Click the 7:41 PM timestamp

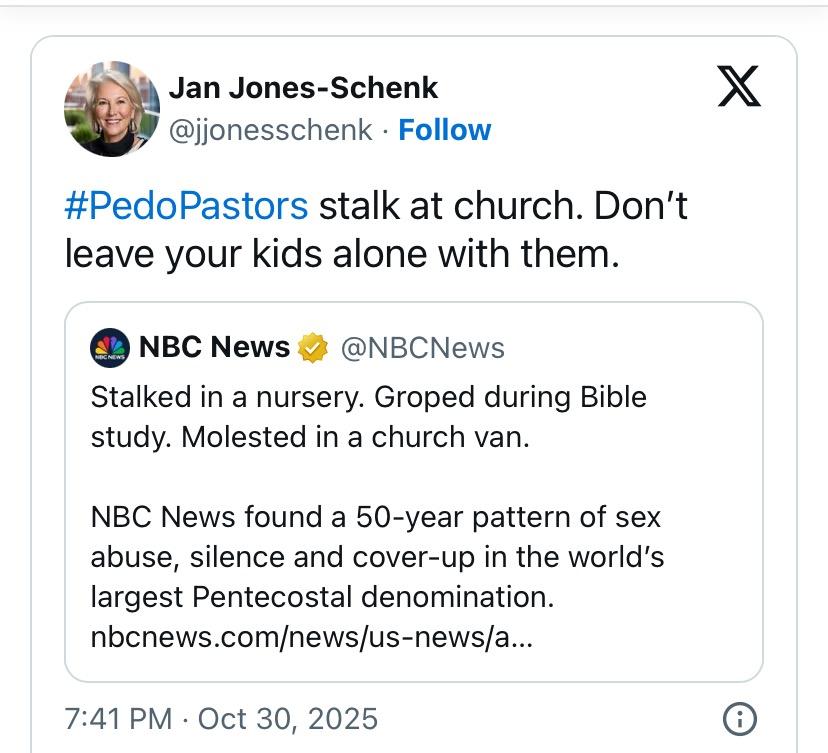coord(115,718)
